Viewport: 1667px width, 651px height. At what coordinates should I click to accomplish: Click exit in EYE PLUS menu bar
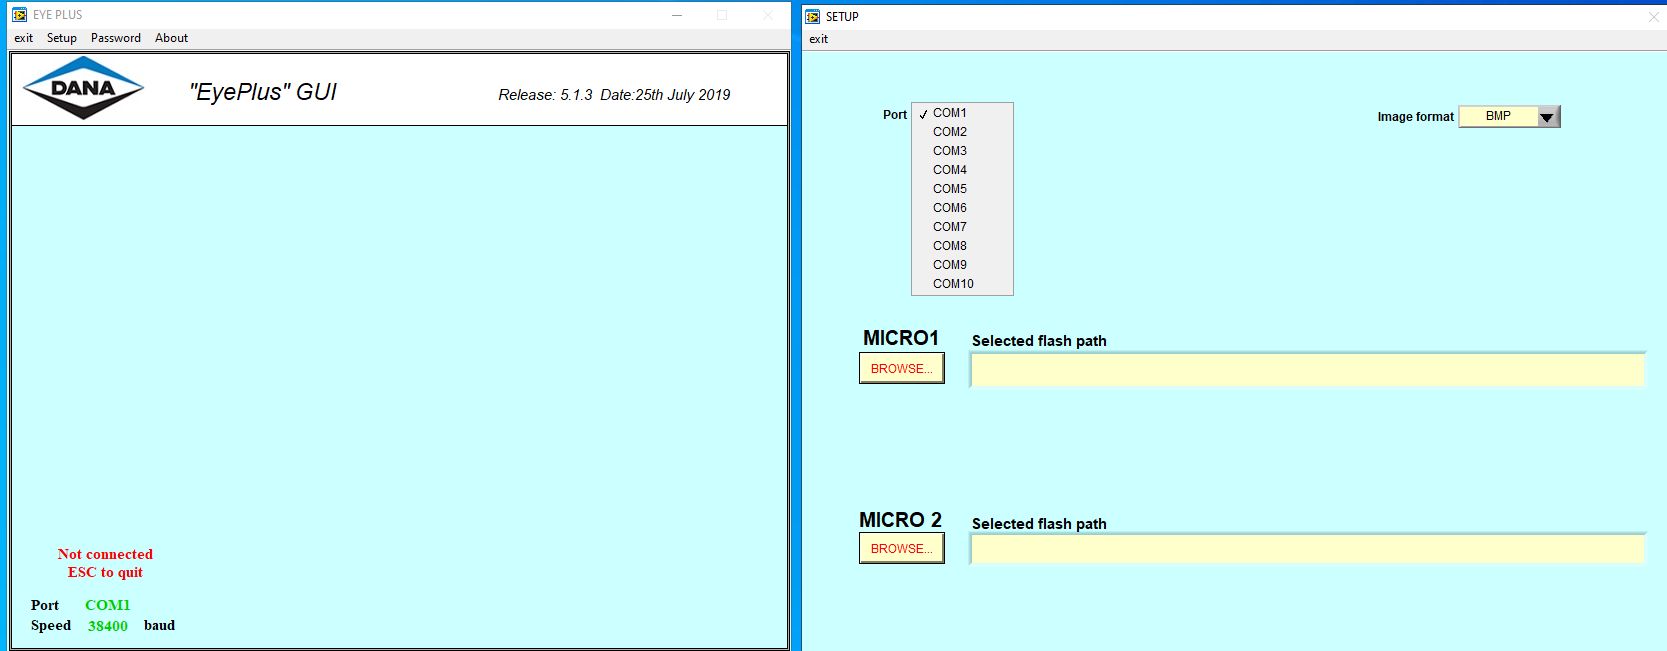coord(23,38)
